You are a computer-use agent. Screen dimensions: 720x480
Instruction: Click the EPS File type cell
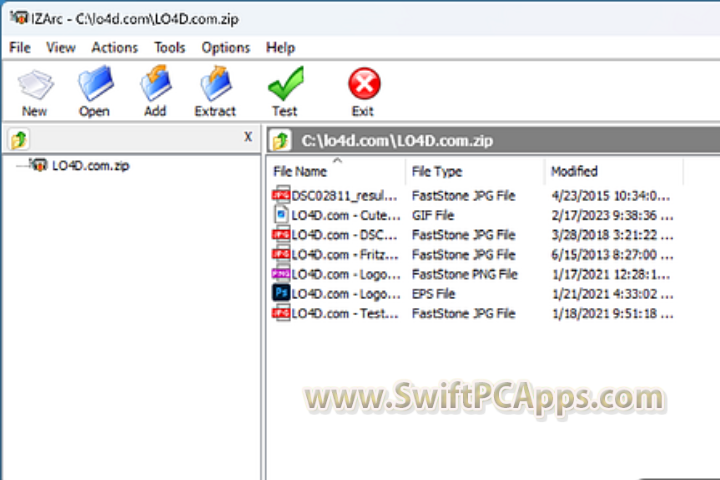(433, 294)
